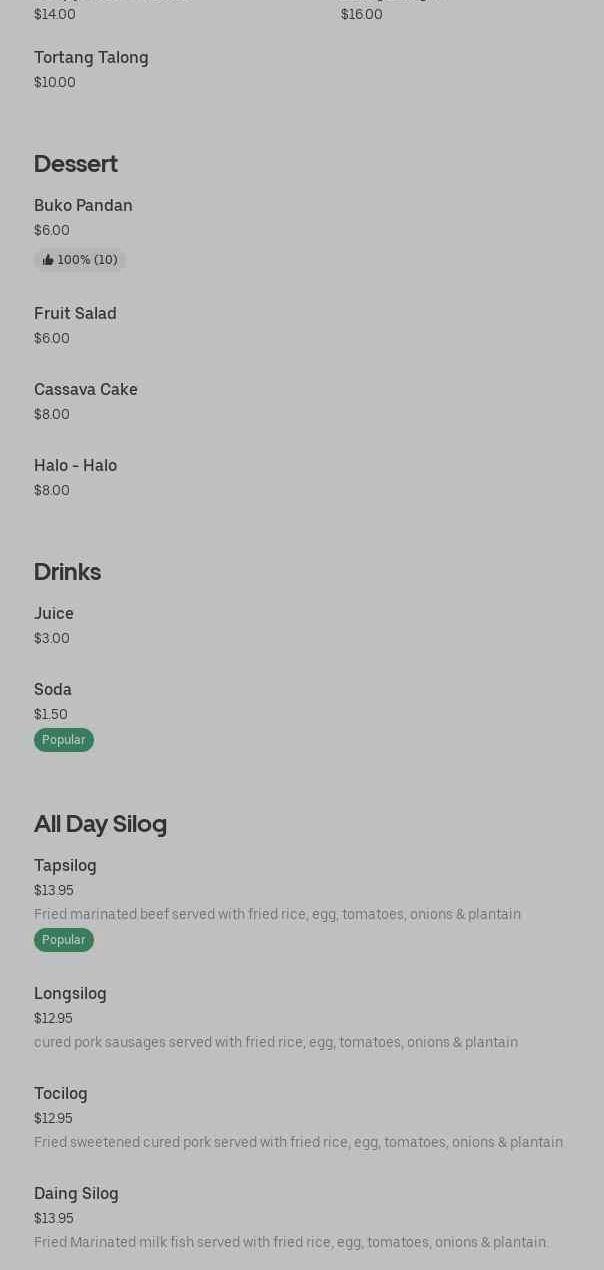
Task: Open the Tocilog menu item
Action: (x=61, y=1094)
